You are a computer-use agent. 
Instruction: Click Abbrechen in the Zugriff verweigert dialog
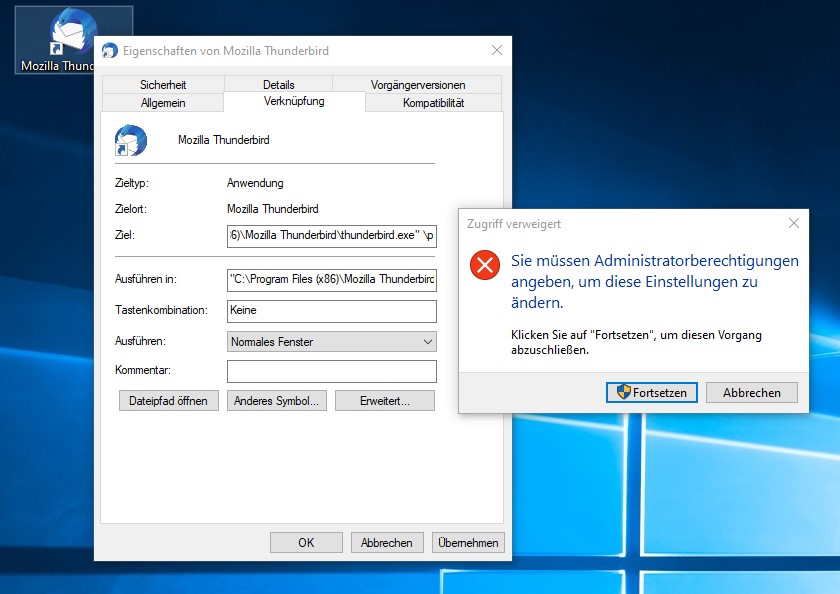point(752,393)
